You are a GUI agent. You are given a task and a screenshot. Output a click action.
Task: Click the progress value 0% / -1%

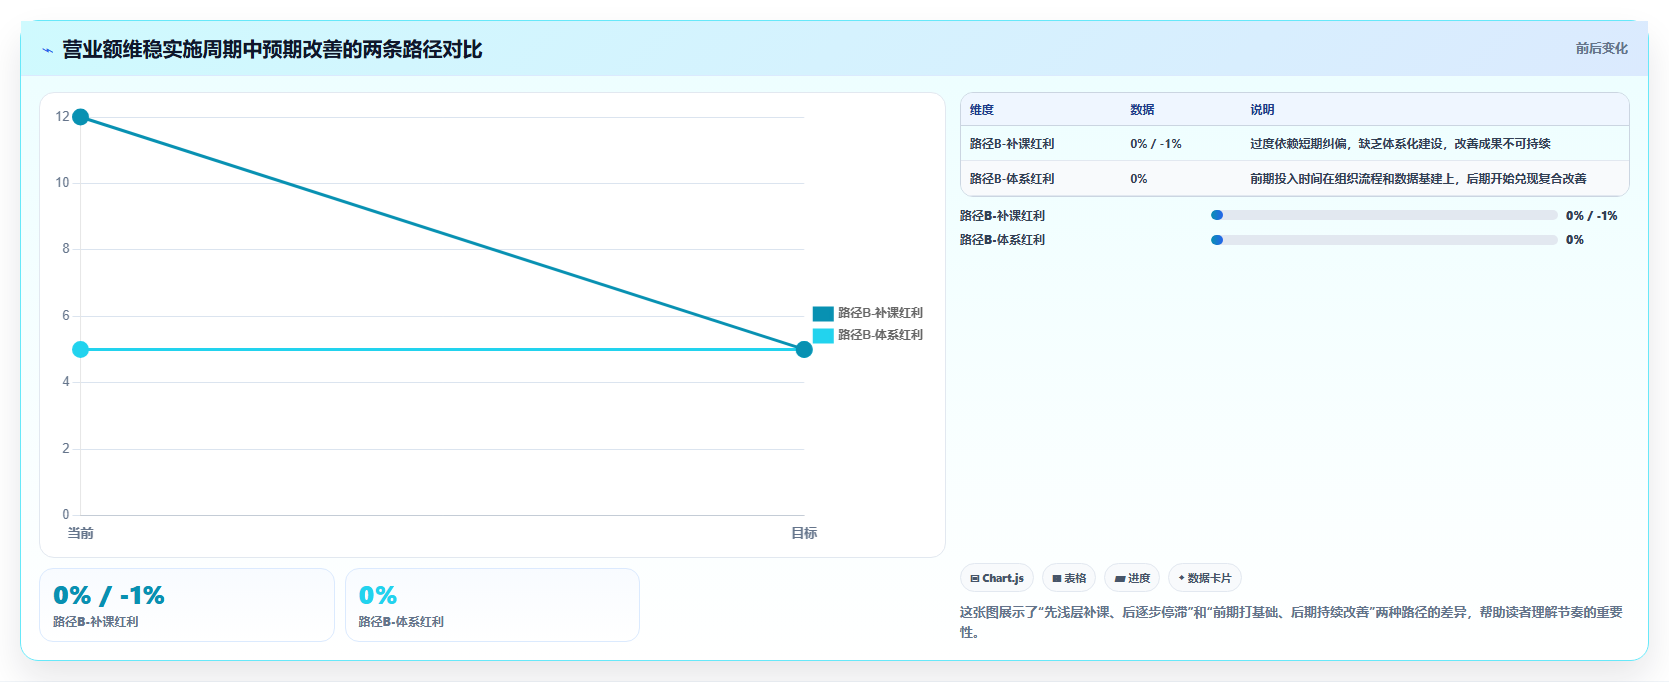tap(1592, 216)
